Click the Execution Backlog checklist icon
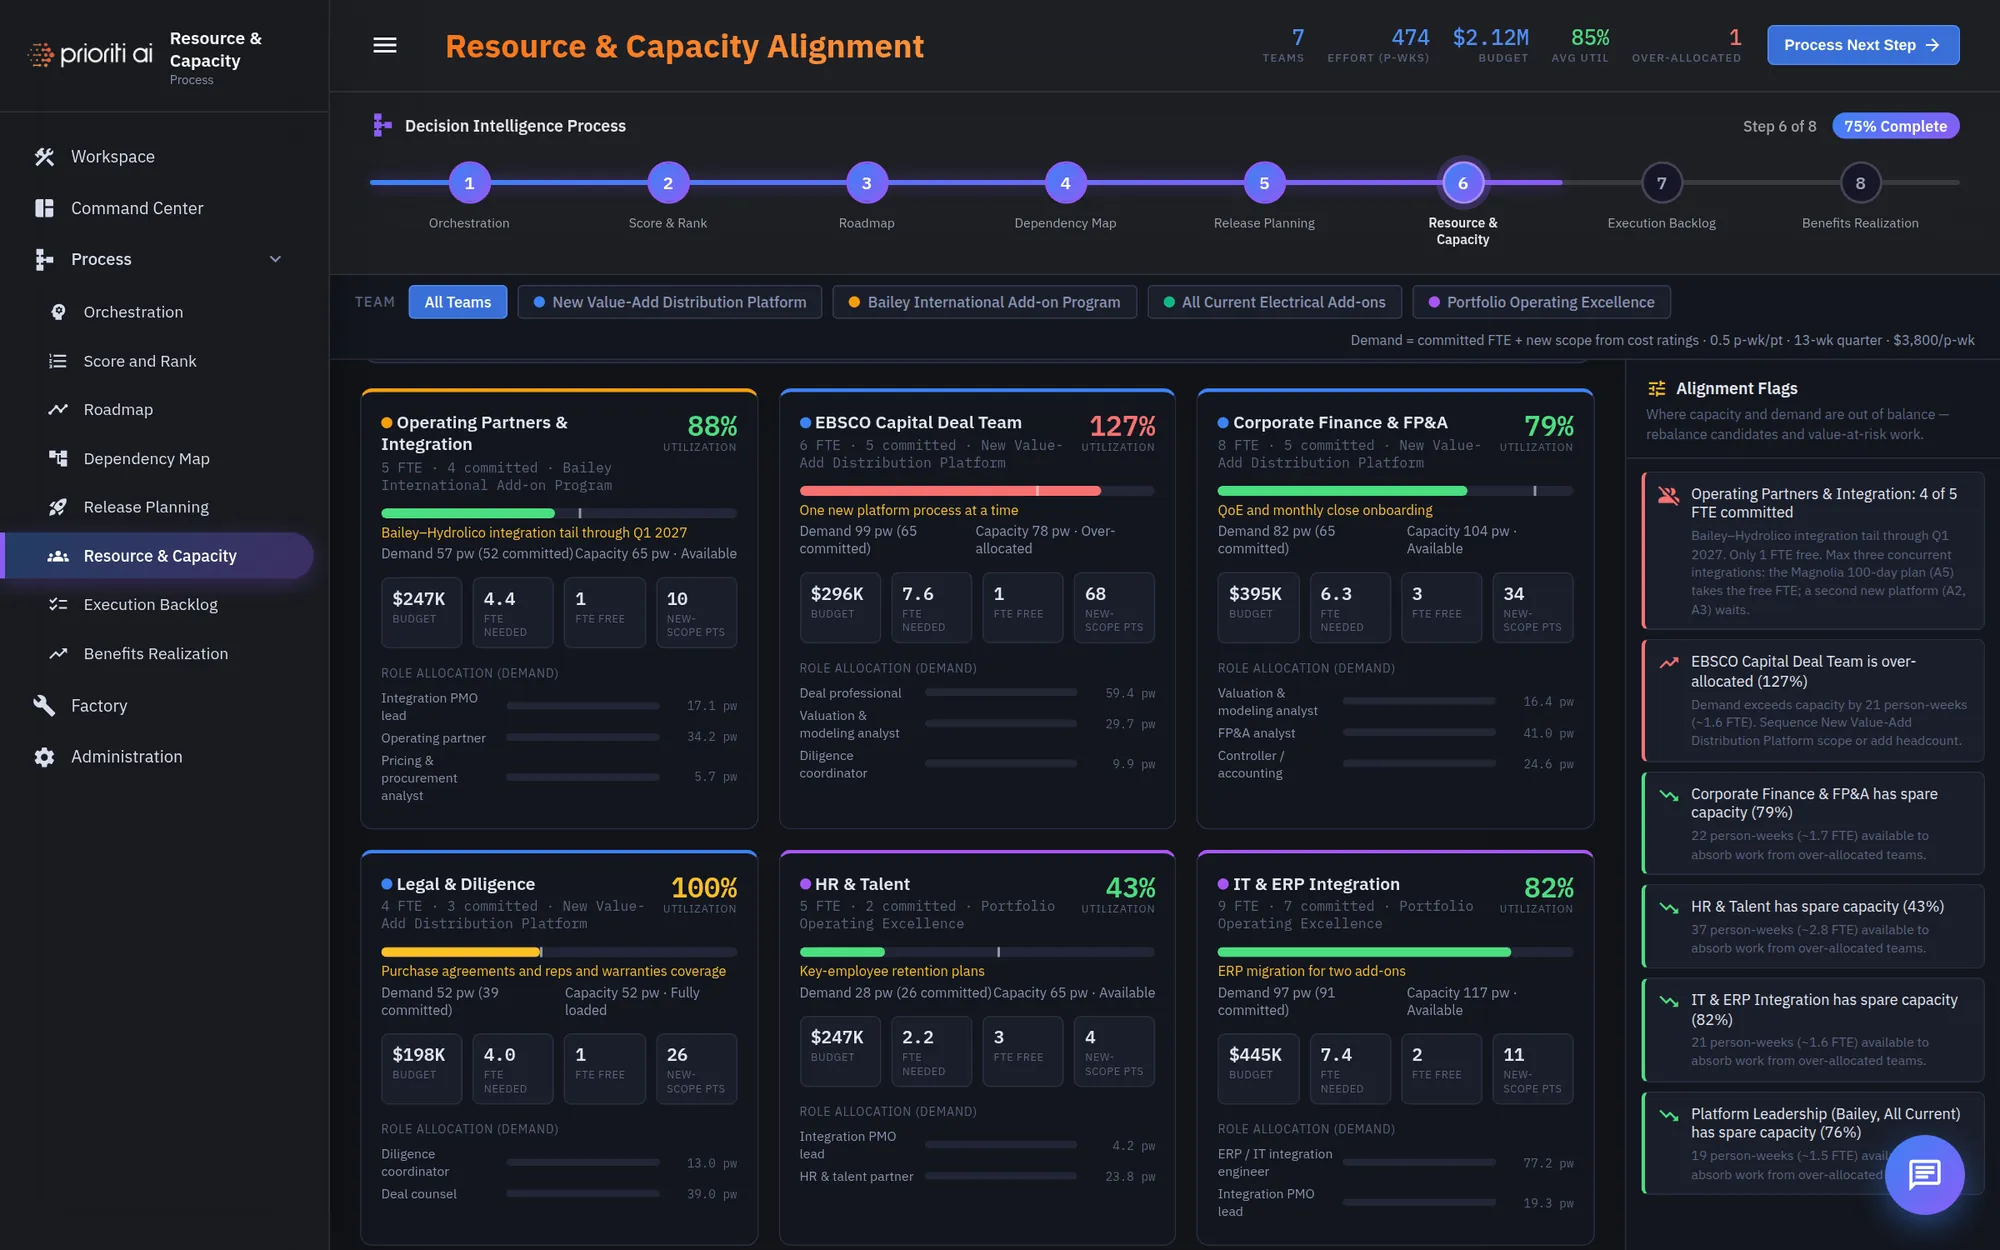This screenshot has width=2000, height=1250. point(58,604)
